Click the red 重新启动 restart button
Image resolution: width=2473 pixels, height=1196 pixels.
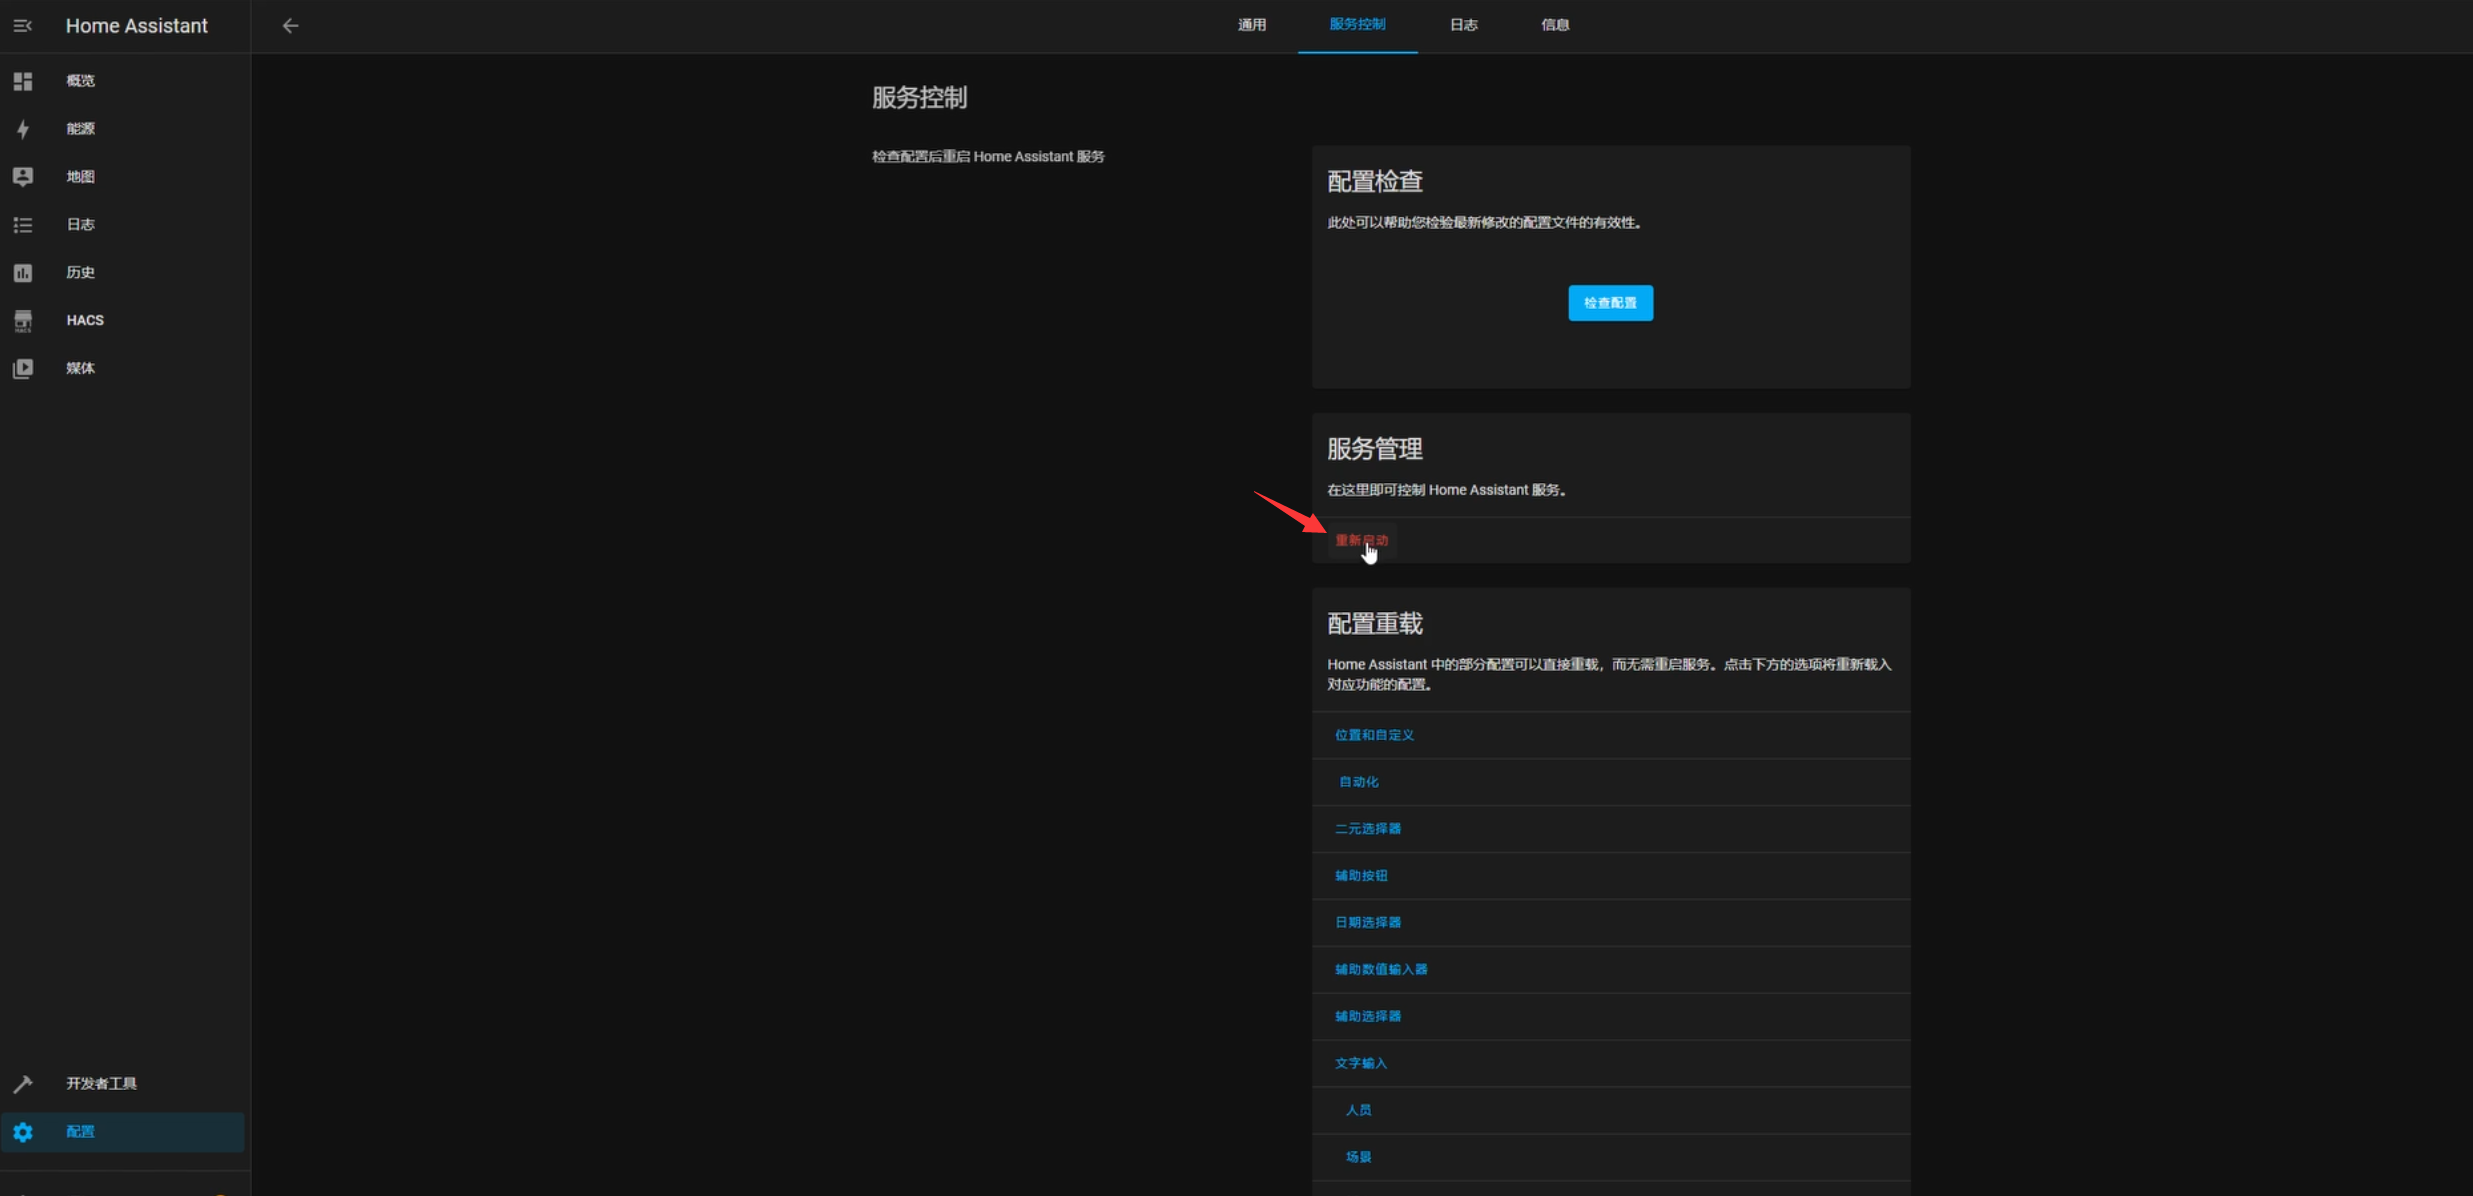pyautogui.click(x=1361, y=540)
